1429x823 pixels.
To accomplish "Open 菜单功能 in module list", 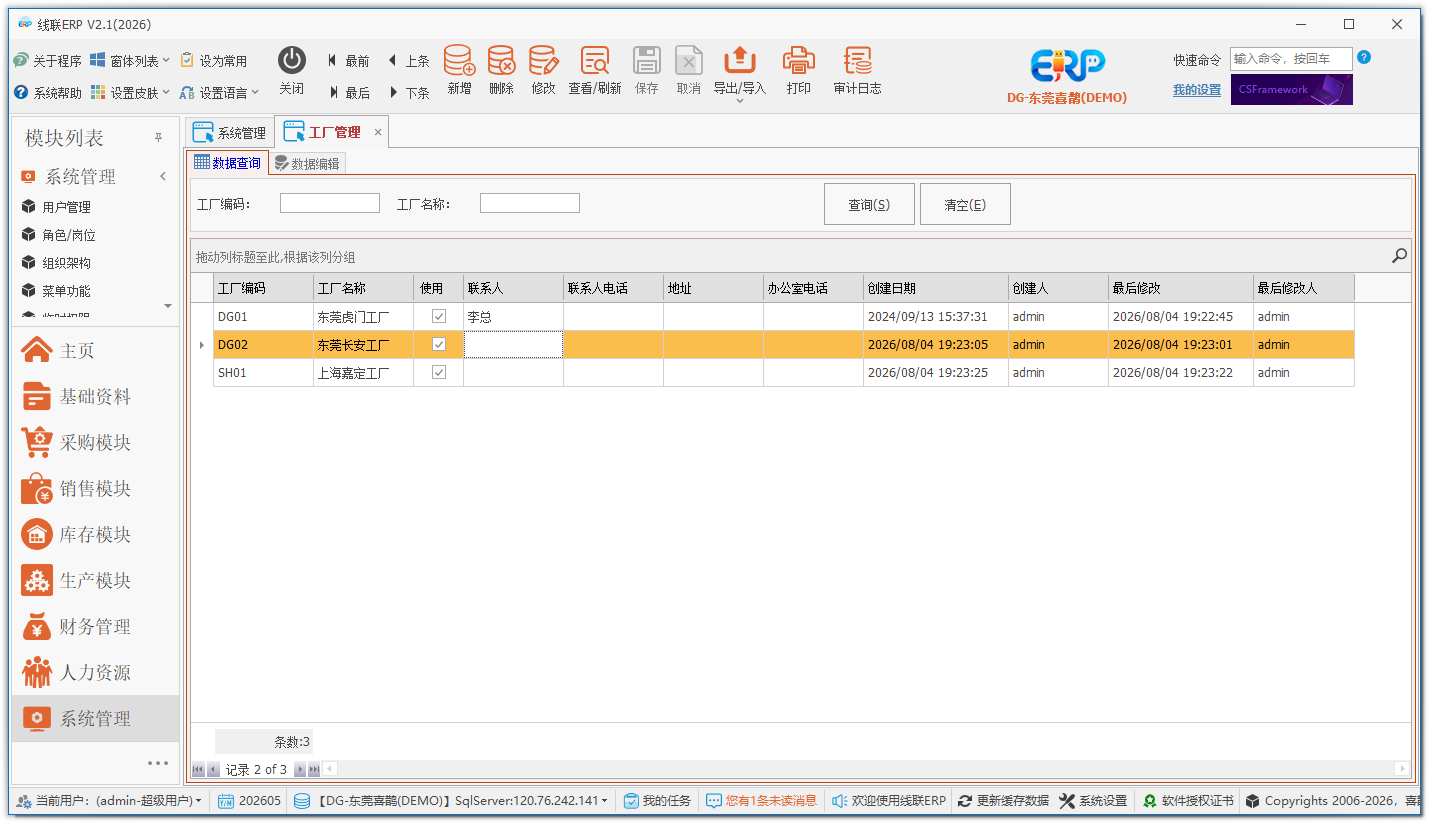I will point(66,291).
